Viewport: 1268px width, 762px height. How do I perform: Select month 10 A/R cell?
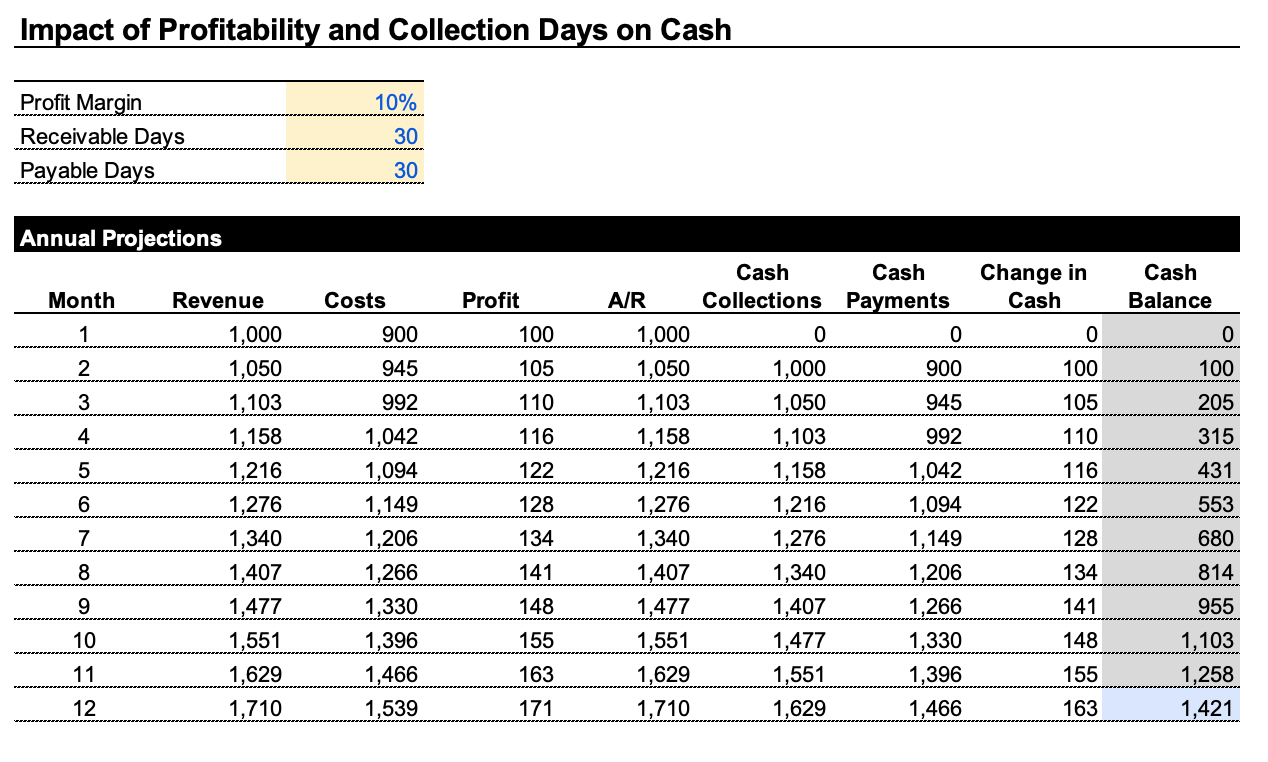(627, 640)
